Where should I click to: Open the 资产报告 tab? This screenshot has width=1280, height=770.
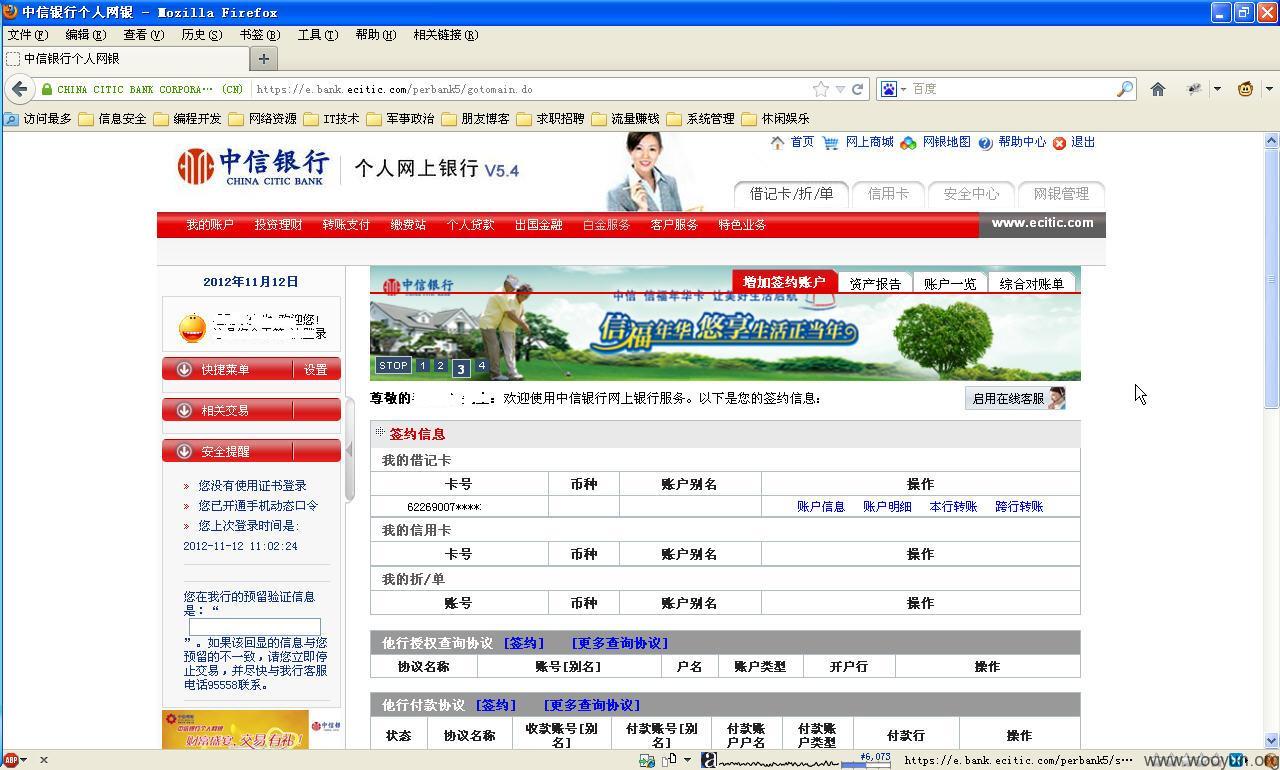pyautogui.click(x=875, y=283)
